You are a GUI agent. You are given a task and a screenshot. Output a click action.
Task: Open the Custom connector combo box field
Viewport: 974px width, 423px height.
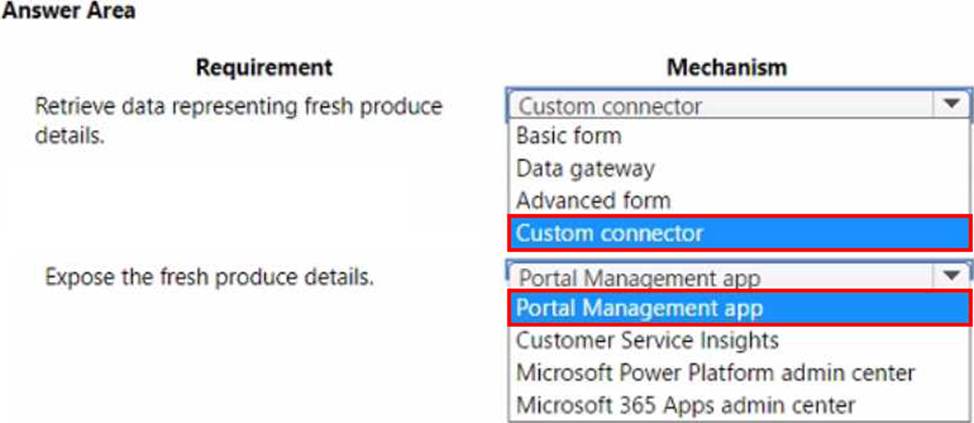tap(720, 106)
